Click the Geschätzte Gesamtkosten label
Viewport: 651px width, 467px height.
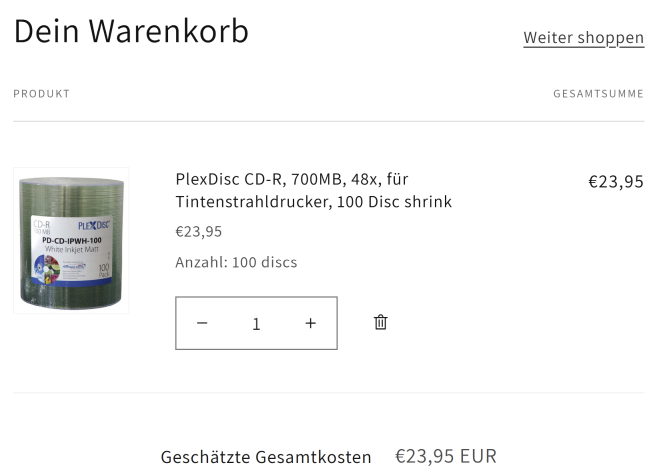[266, 457]
